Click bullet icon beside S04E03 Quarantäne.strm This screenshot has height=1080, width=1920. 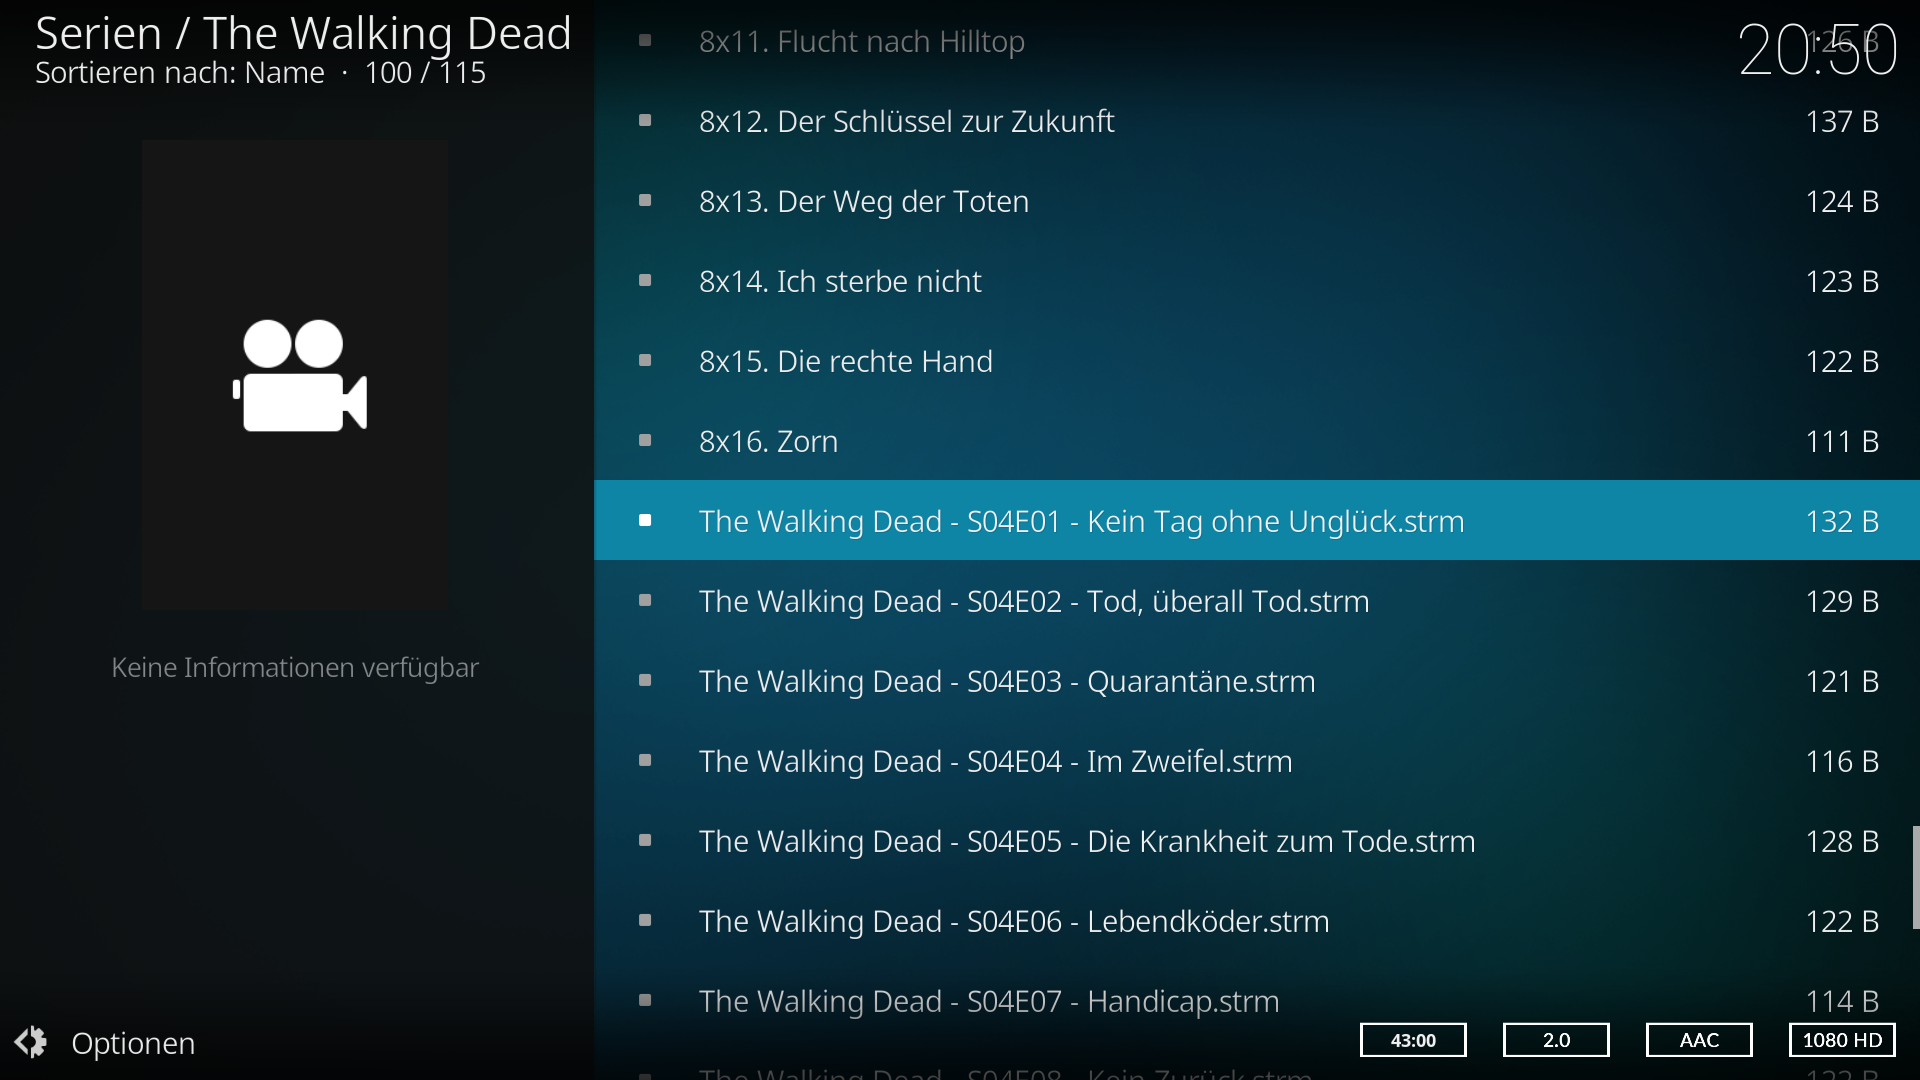pos(645,680)
